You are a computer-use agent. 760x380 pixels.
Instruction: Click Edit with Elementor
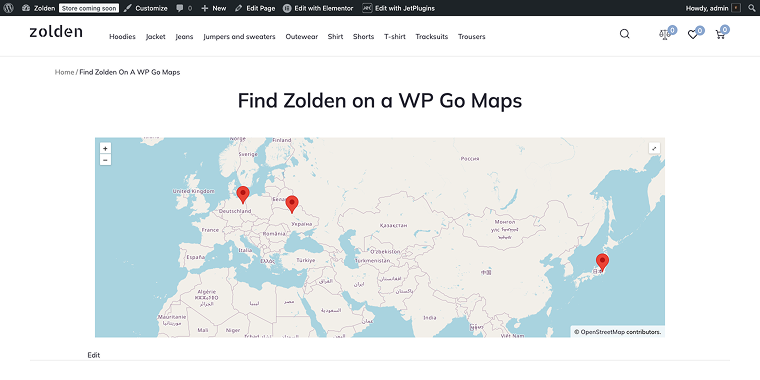[x=318, y=8]
